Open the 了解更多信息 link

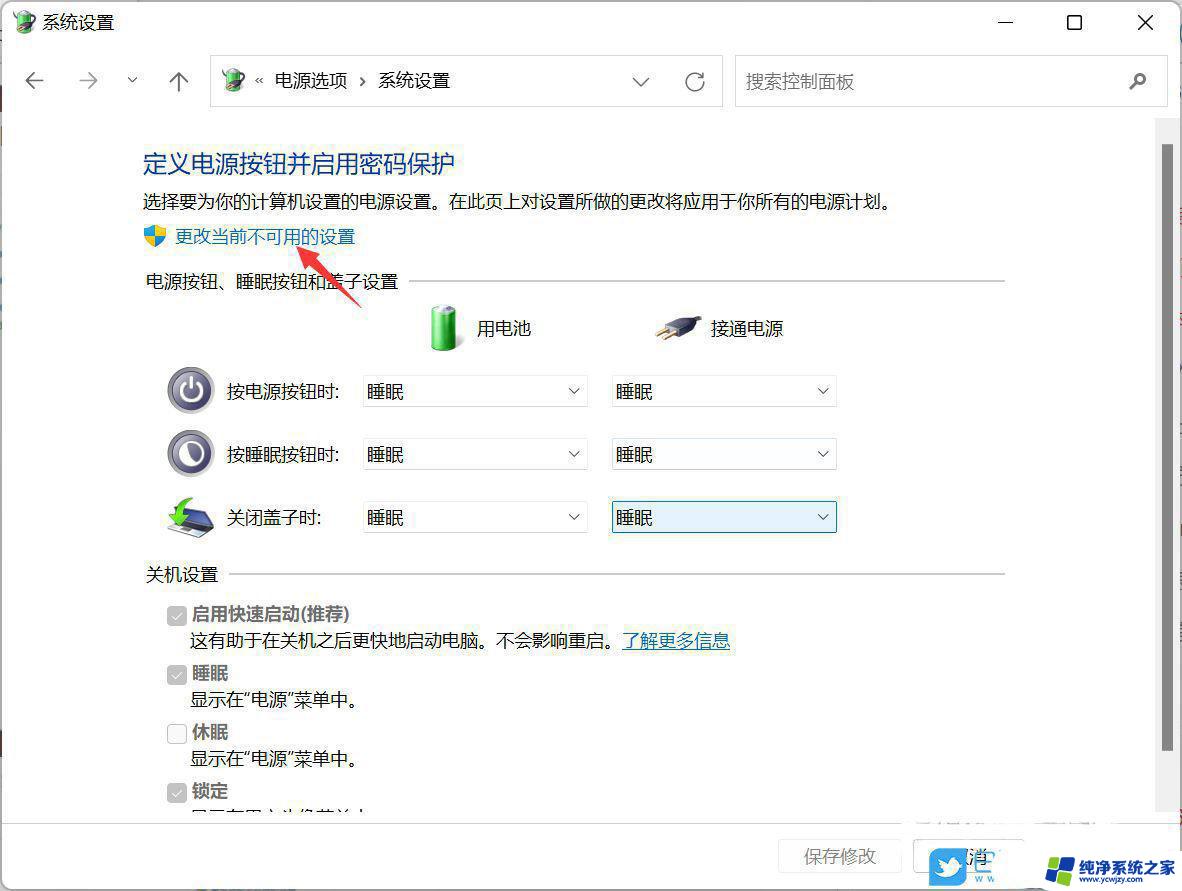pyautogui.click(x=676, y=641)
